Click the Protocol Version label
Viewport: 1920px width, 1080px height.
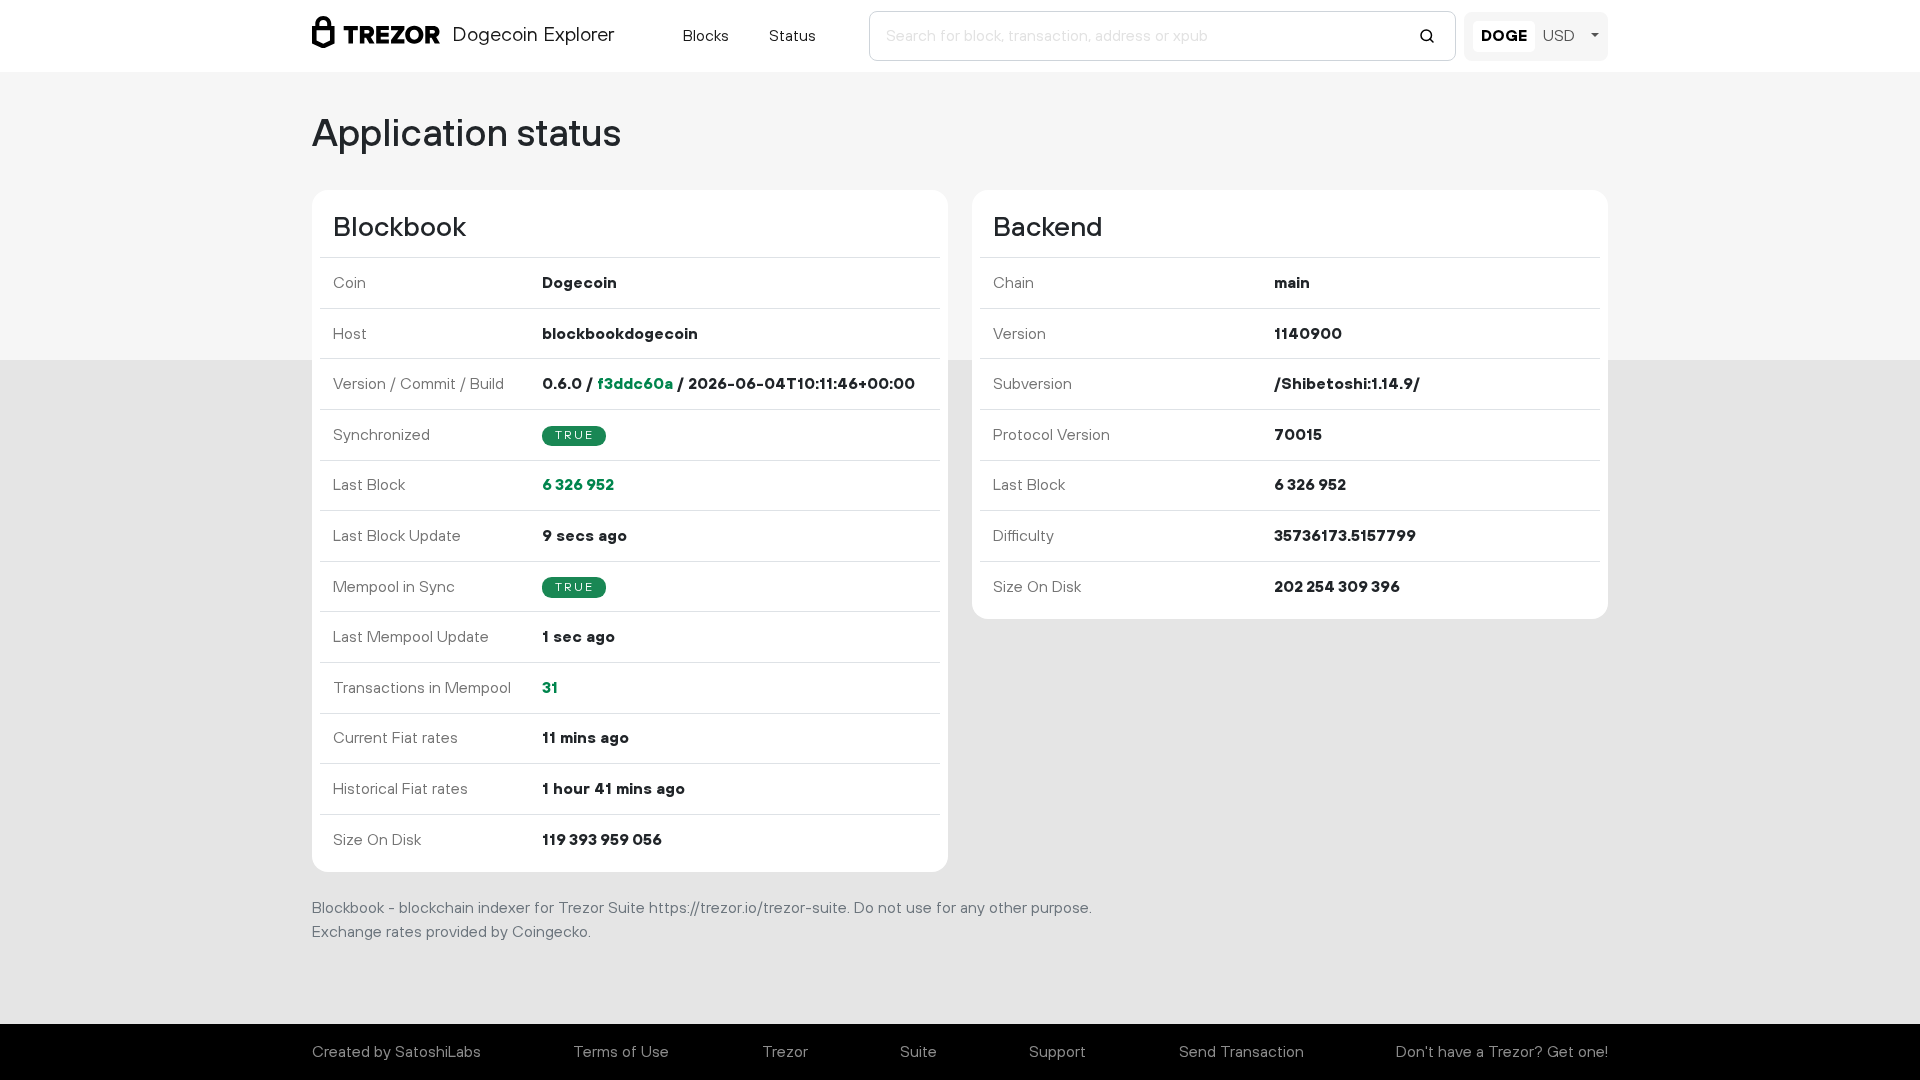(1051, 435)
